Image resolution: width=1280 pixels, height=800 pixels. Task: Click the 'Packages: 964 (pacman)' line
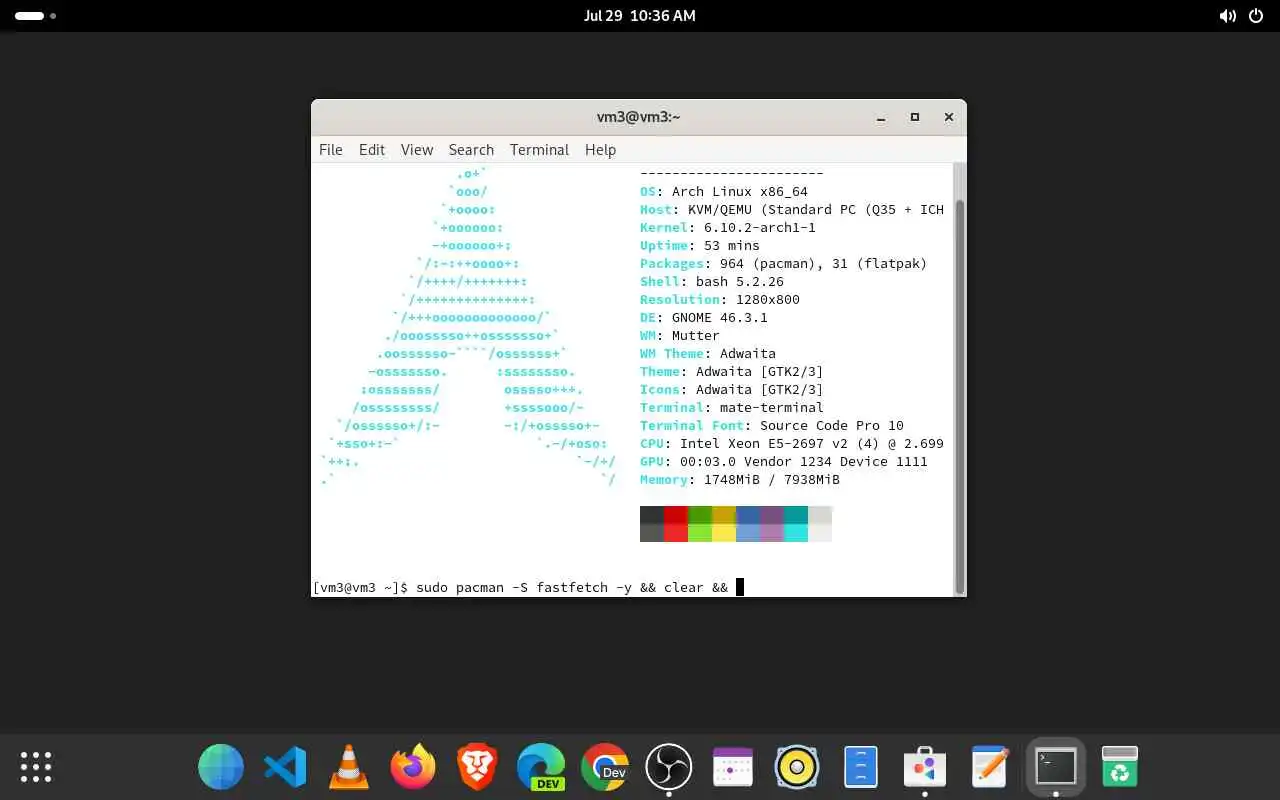pyautogui.click(x=784, y=263)
